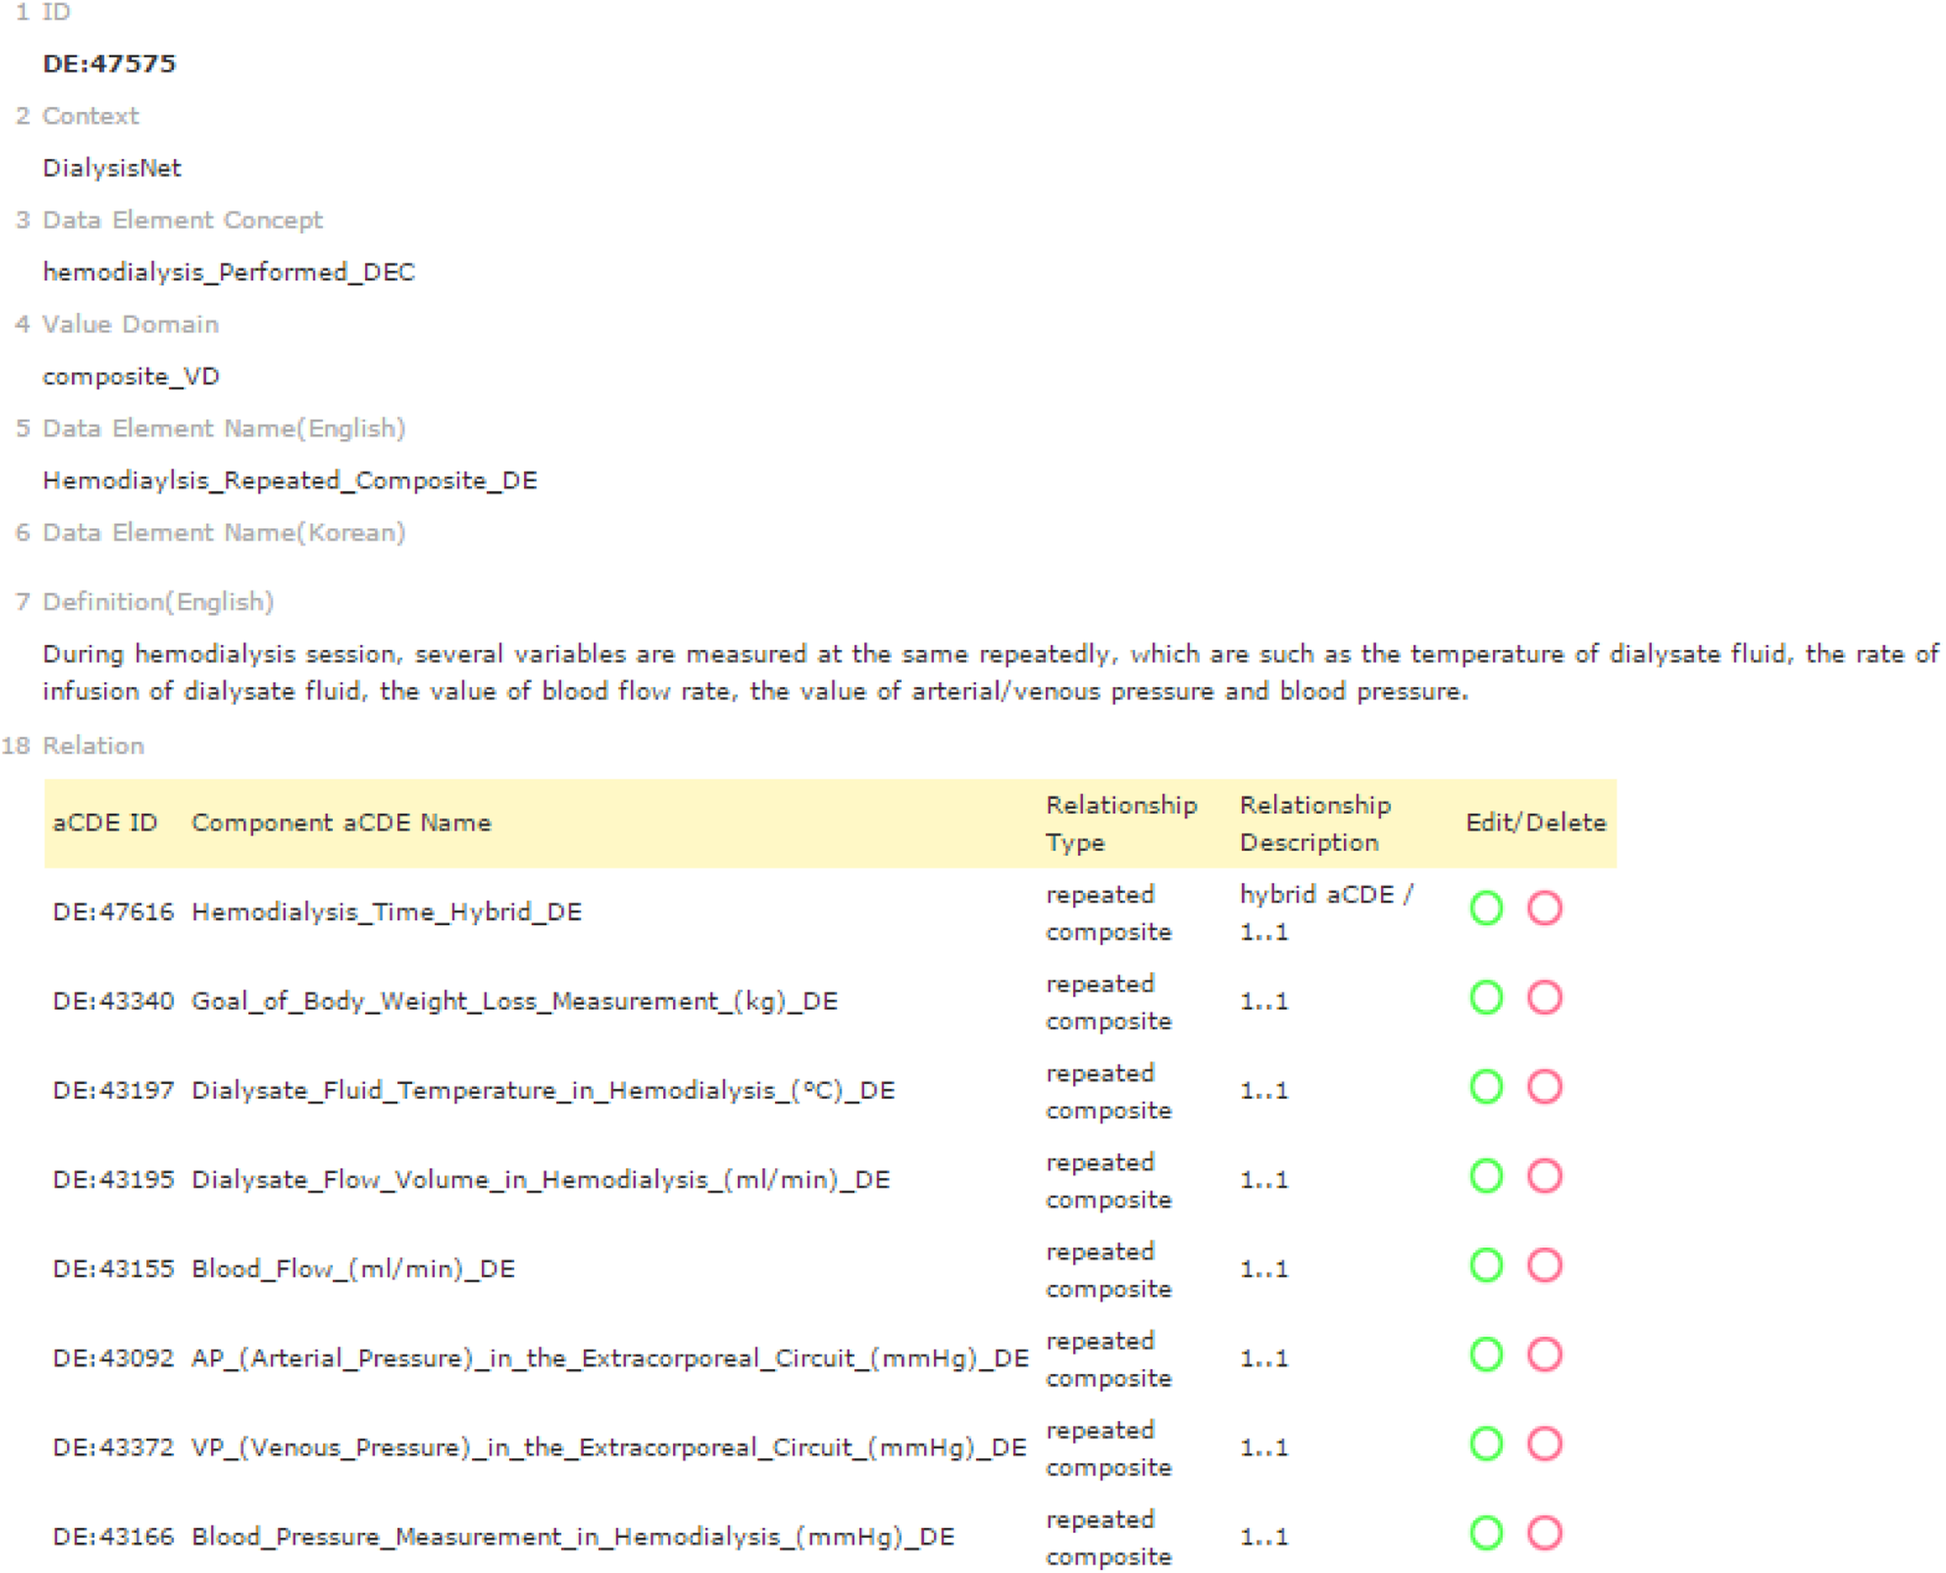The width and height of the screenshot is (1946, 1573).
Task: Click the aCDE ID column header
Action: click(x=105, y=822)
